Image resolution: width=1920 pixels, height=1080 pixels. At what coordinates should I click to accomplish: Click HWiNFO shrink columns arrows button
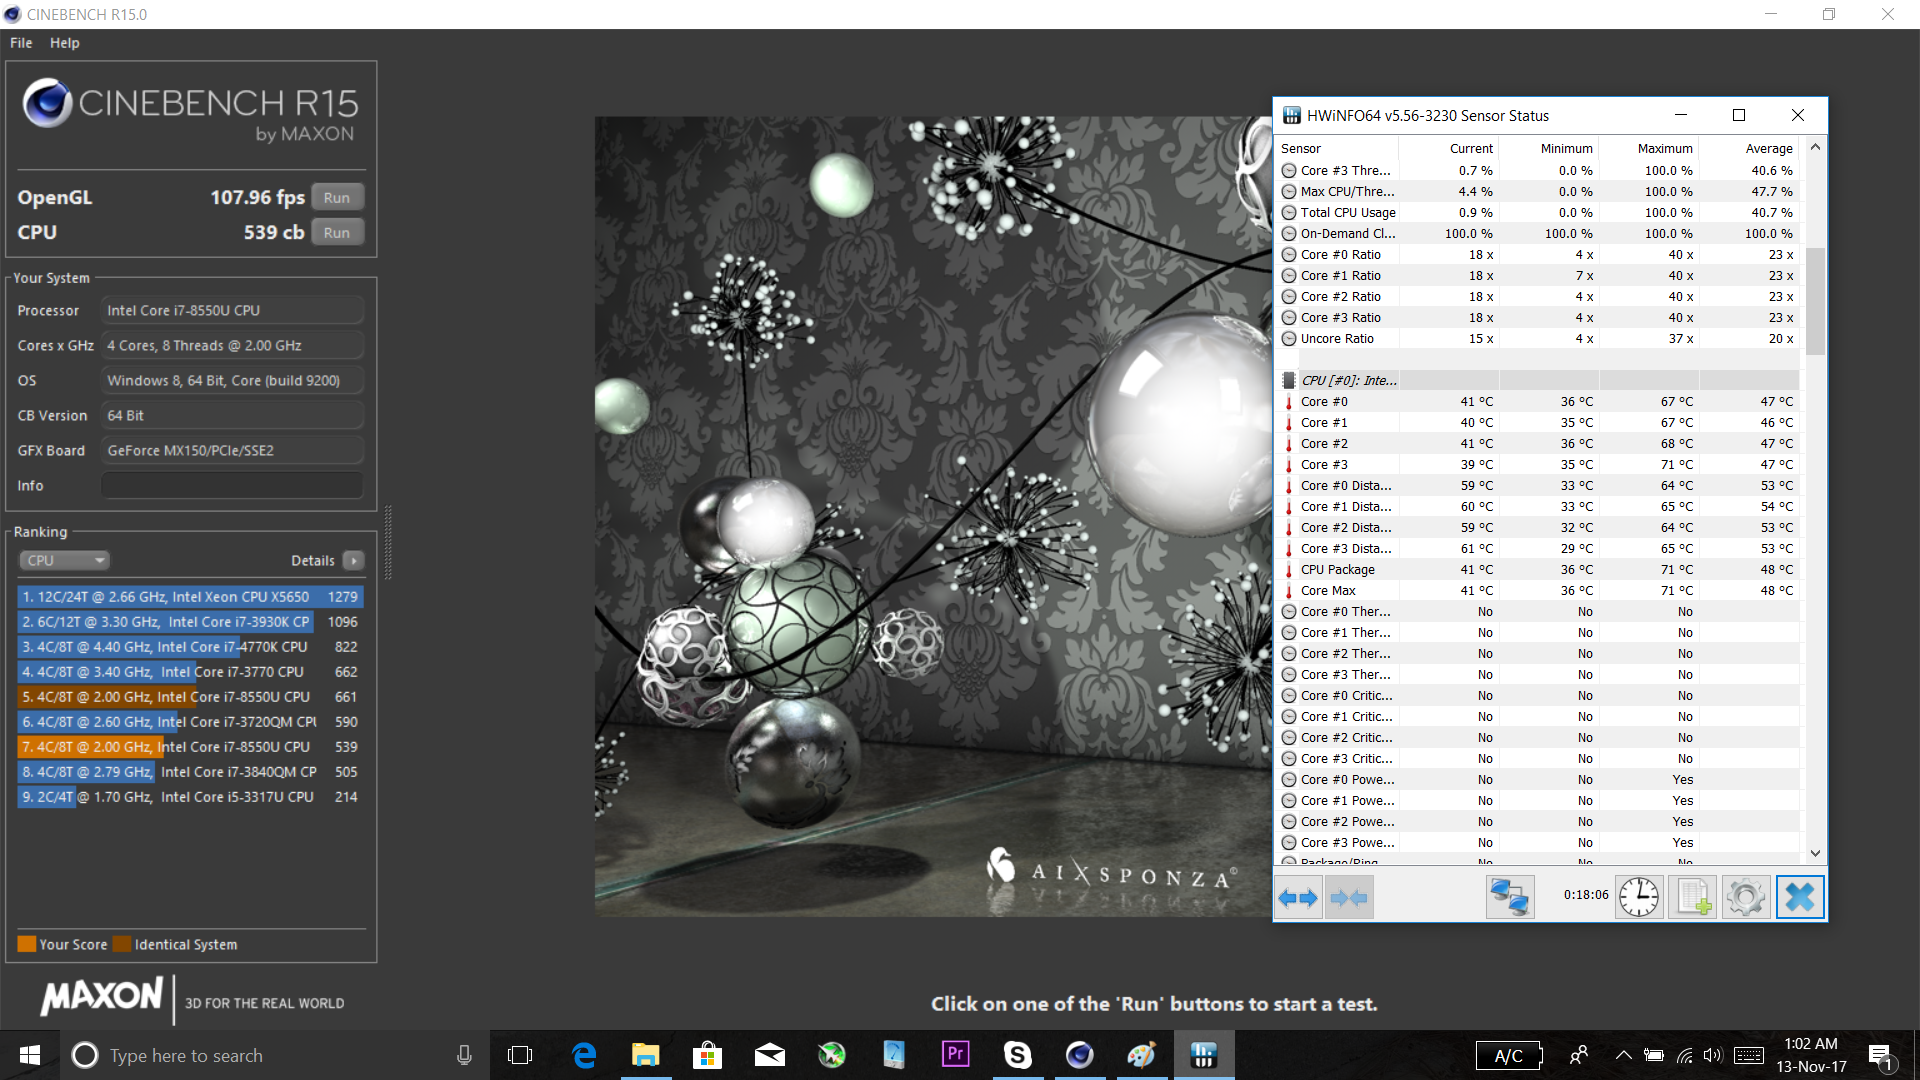pyautogui.click(x=1349, y=897)
